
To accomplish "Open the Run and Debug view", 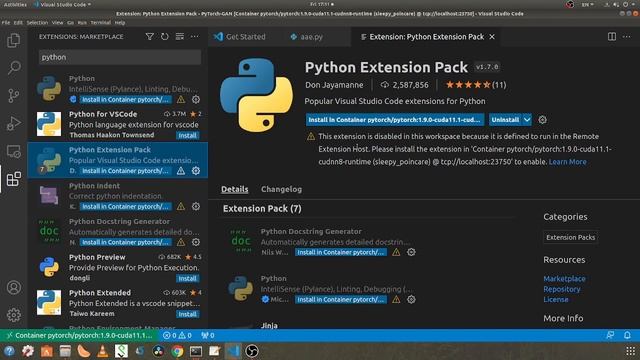I will click(13, 123).
